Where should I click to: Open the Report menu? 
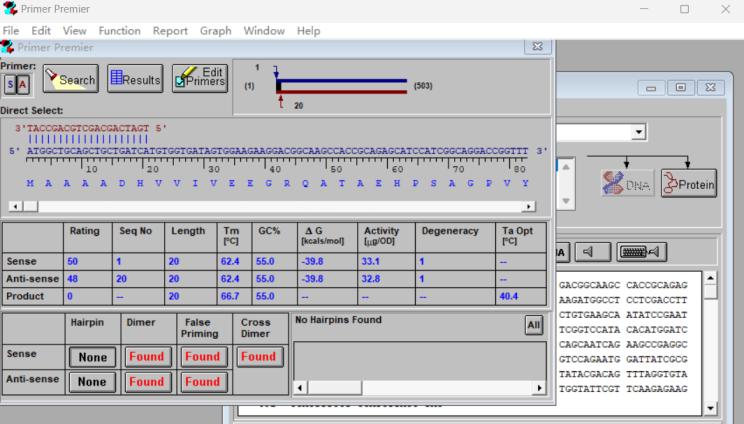point(170,31)
